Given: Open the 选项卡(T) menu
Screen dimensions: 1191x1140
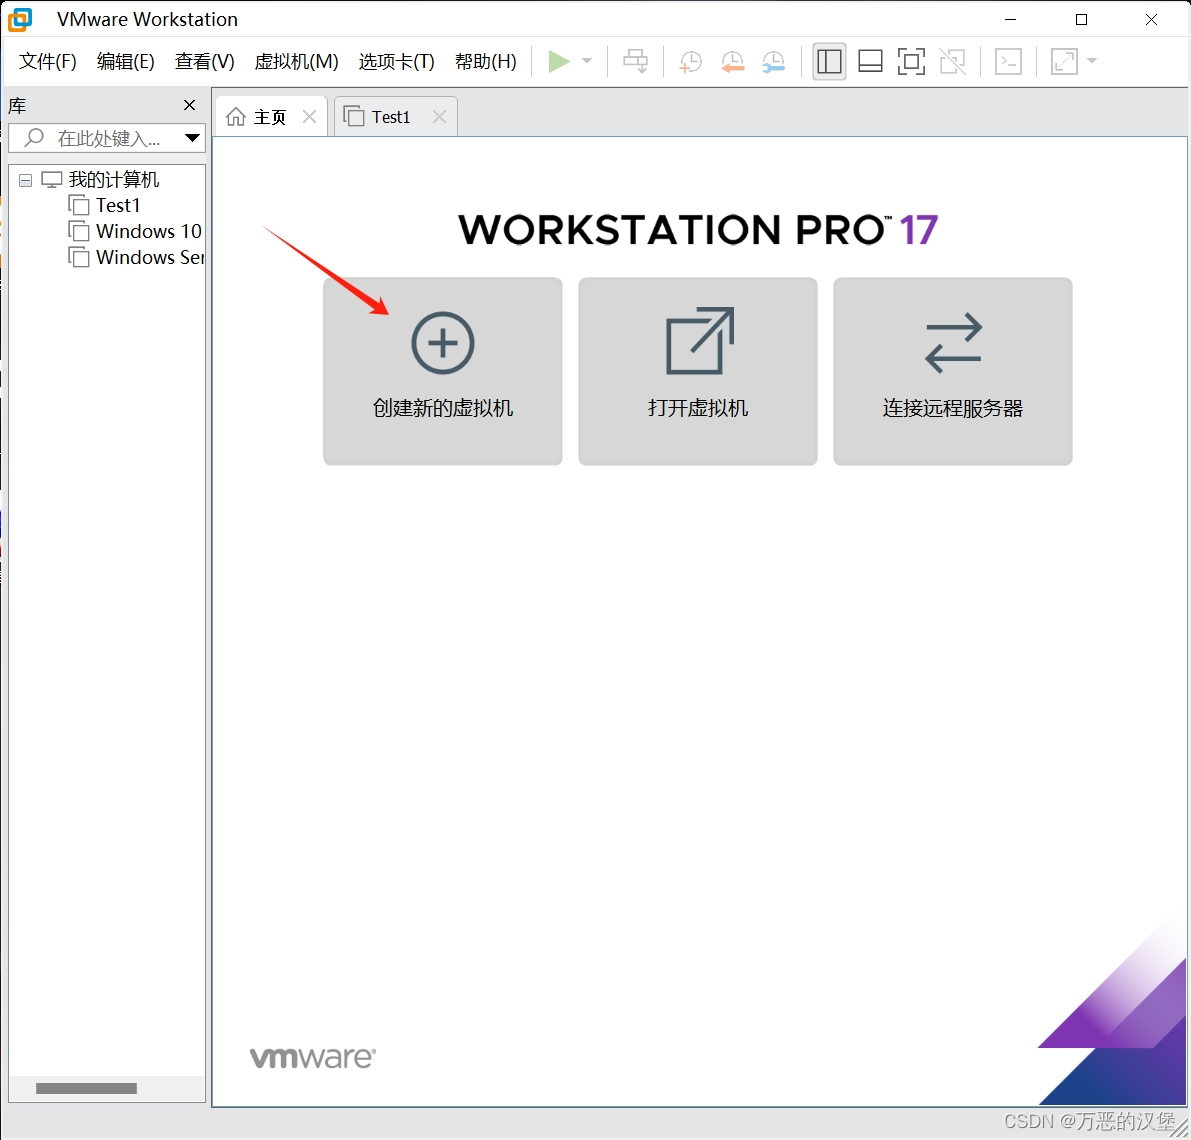Looking at the screenshot, I should click(396, 62).
